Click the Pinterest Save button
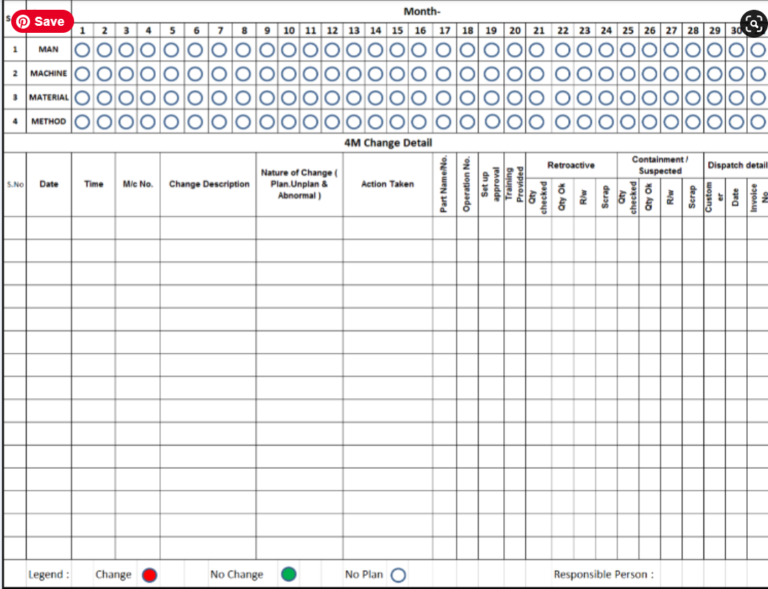Image resolution: width=768 pixels, height=589 pixels. click(41, 21)
